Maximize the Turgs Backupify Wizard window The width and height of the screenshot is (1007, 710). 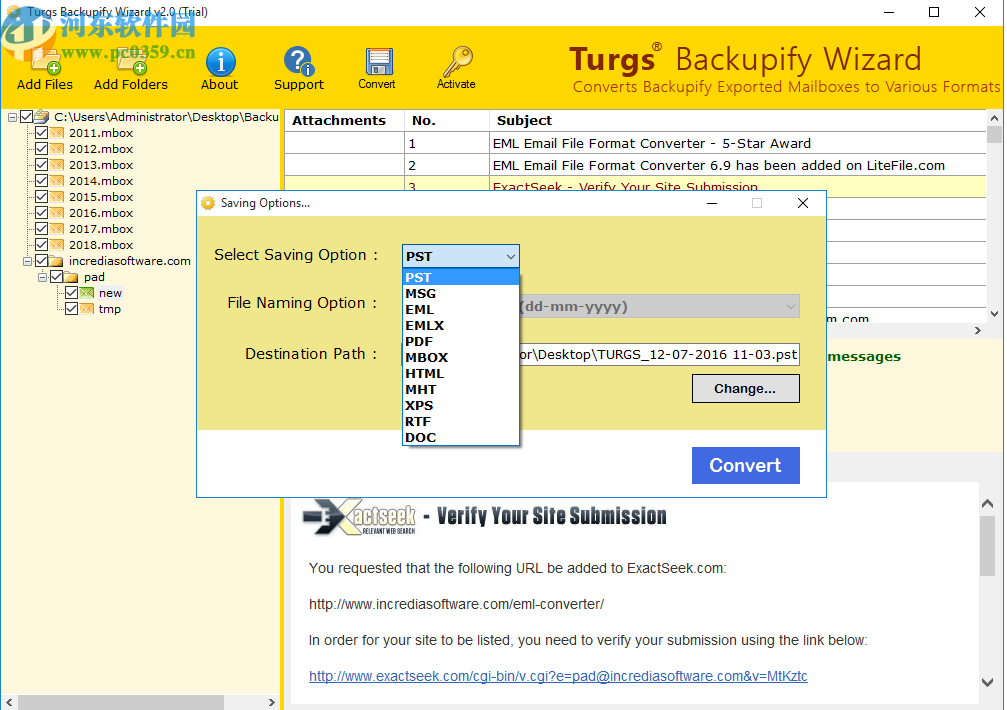click(x=934, y=12)
